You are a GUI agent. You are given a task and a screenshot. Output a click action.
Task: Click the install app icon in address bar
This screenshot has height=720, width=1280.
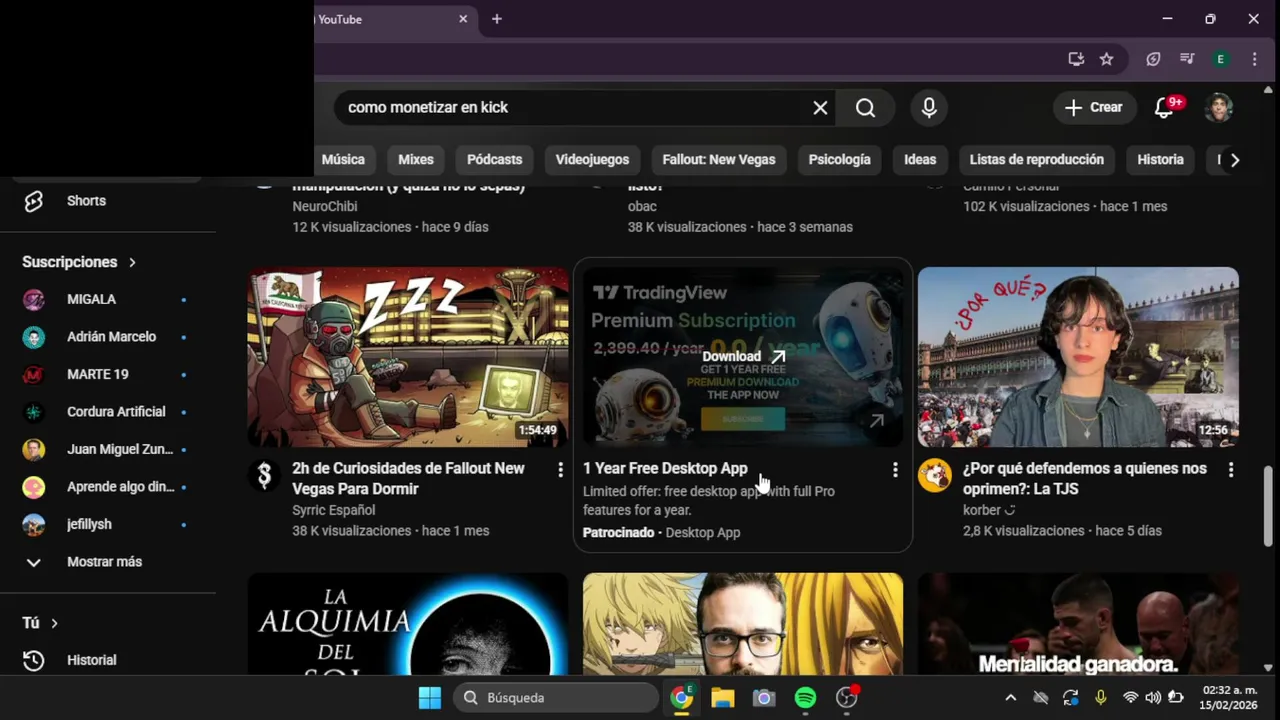[x=1076, y=59]
